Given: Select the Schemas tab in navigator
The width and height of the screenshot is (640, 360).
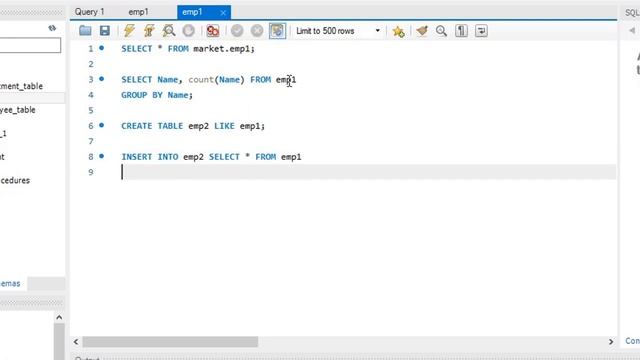Looking at the screenshot, I should 10,283.
